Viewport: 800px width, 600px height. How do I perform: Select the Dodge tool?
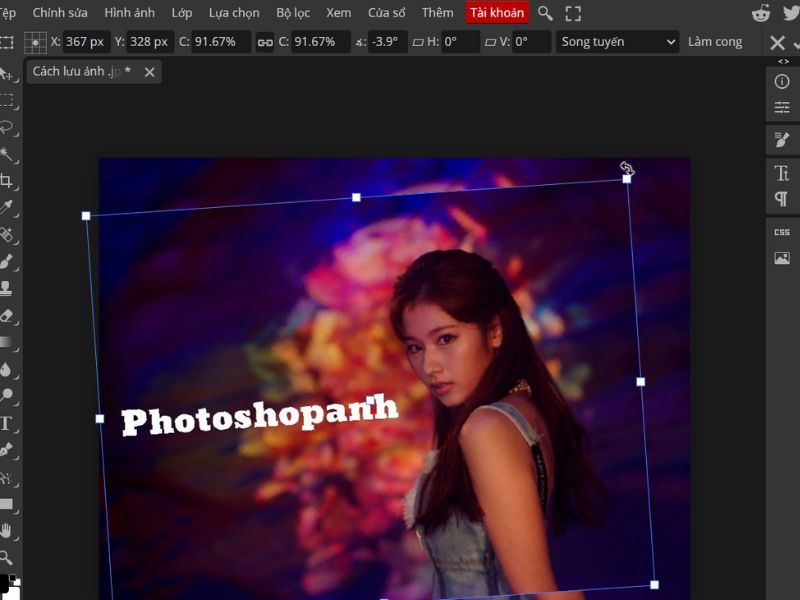click(x=6, y=395)
